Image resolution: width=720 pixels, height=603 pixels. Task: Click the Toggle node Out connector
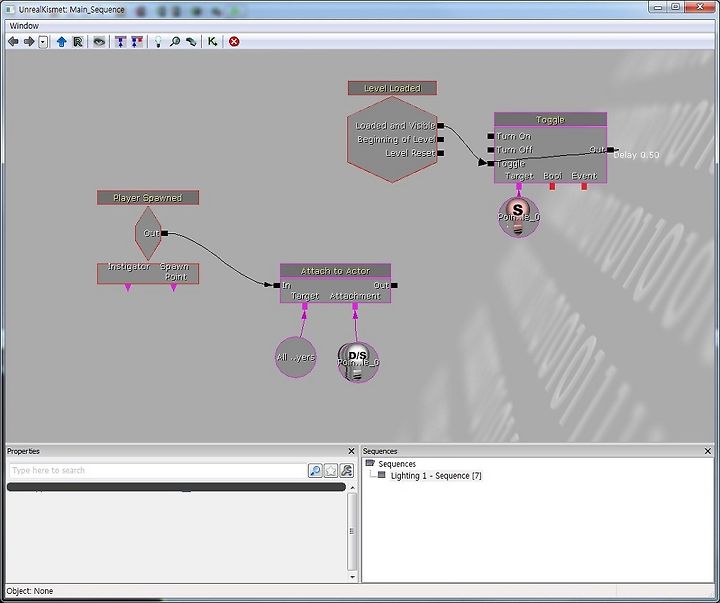610,149
